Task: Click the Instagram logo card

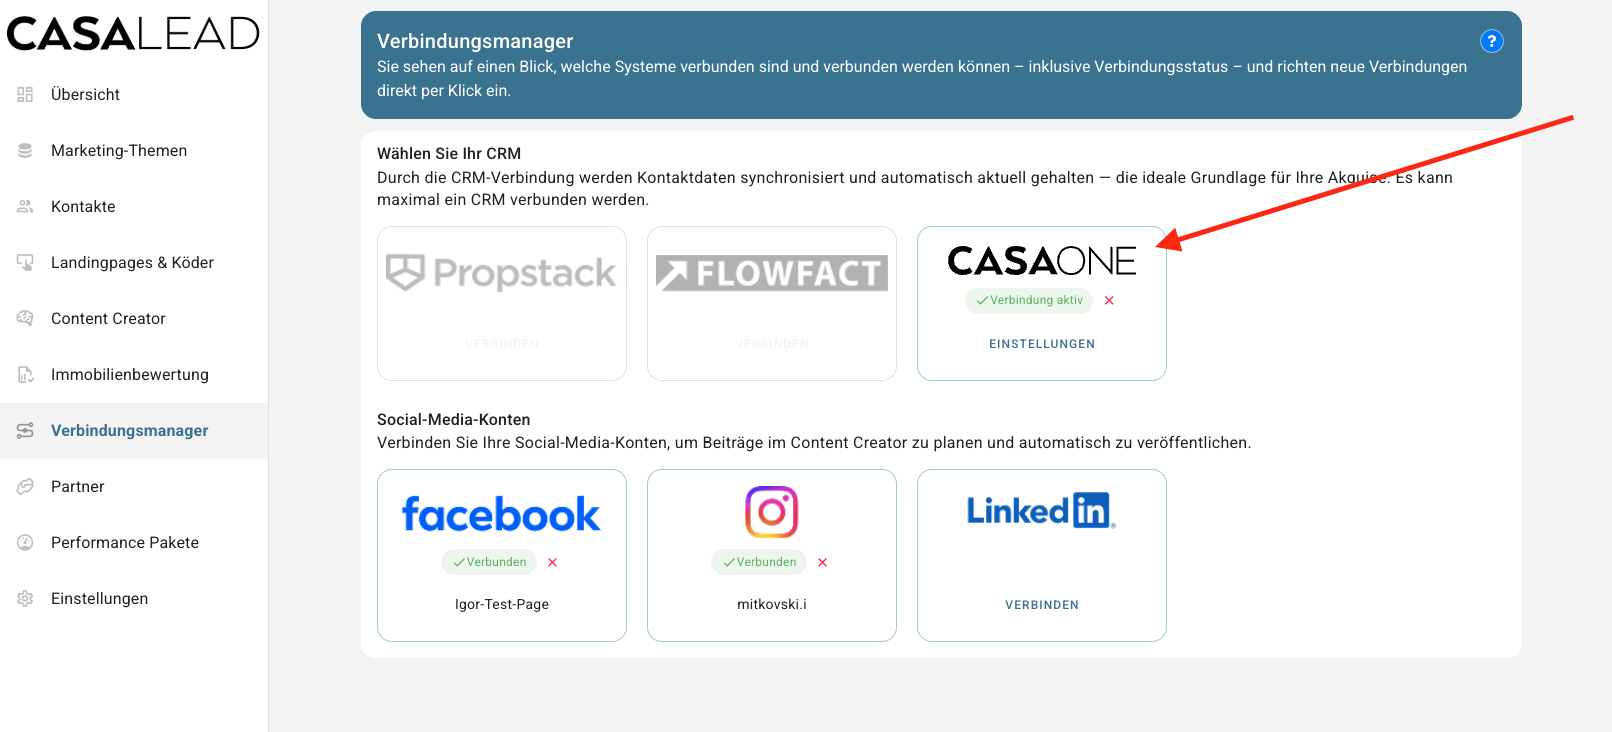Action: pos(772,512)
